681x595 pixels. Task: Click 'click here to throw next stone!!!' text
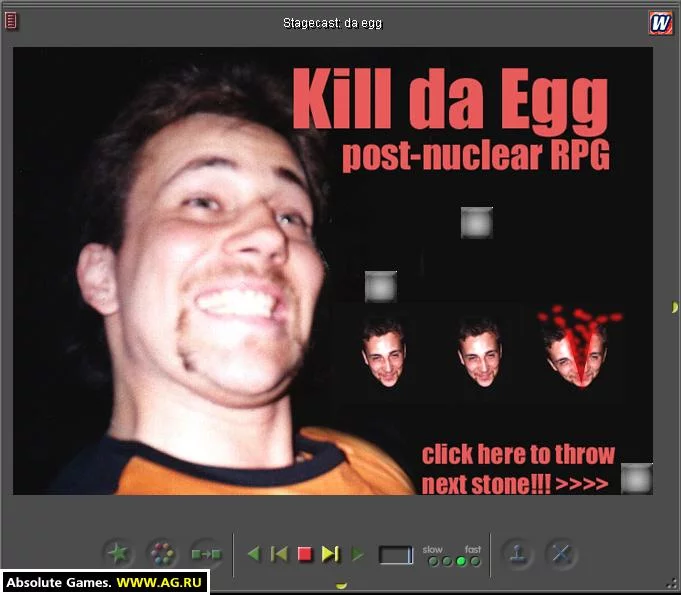[x=518, y=469]
